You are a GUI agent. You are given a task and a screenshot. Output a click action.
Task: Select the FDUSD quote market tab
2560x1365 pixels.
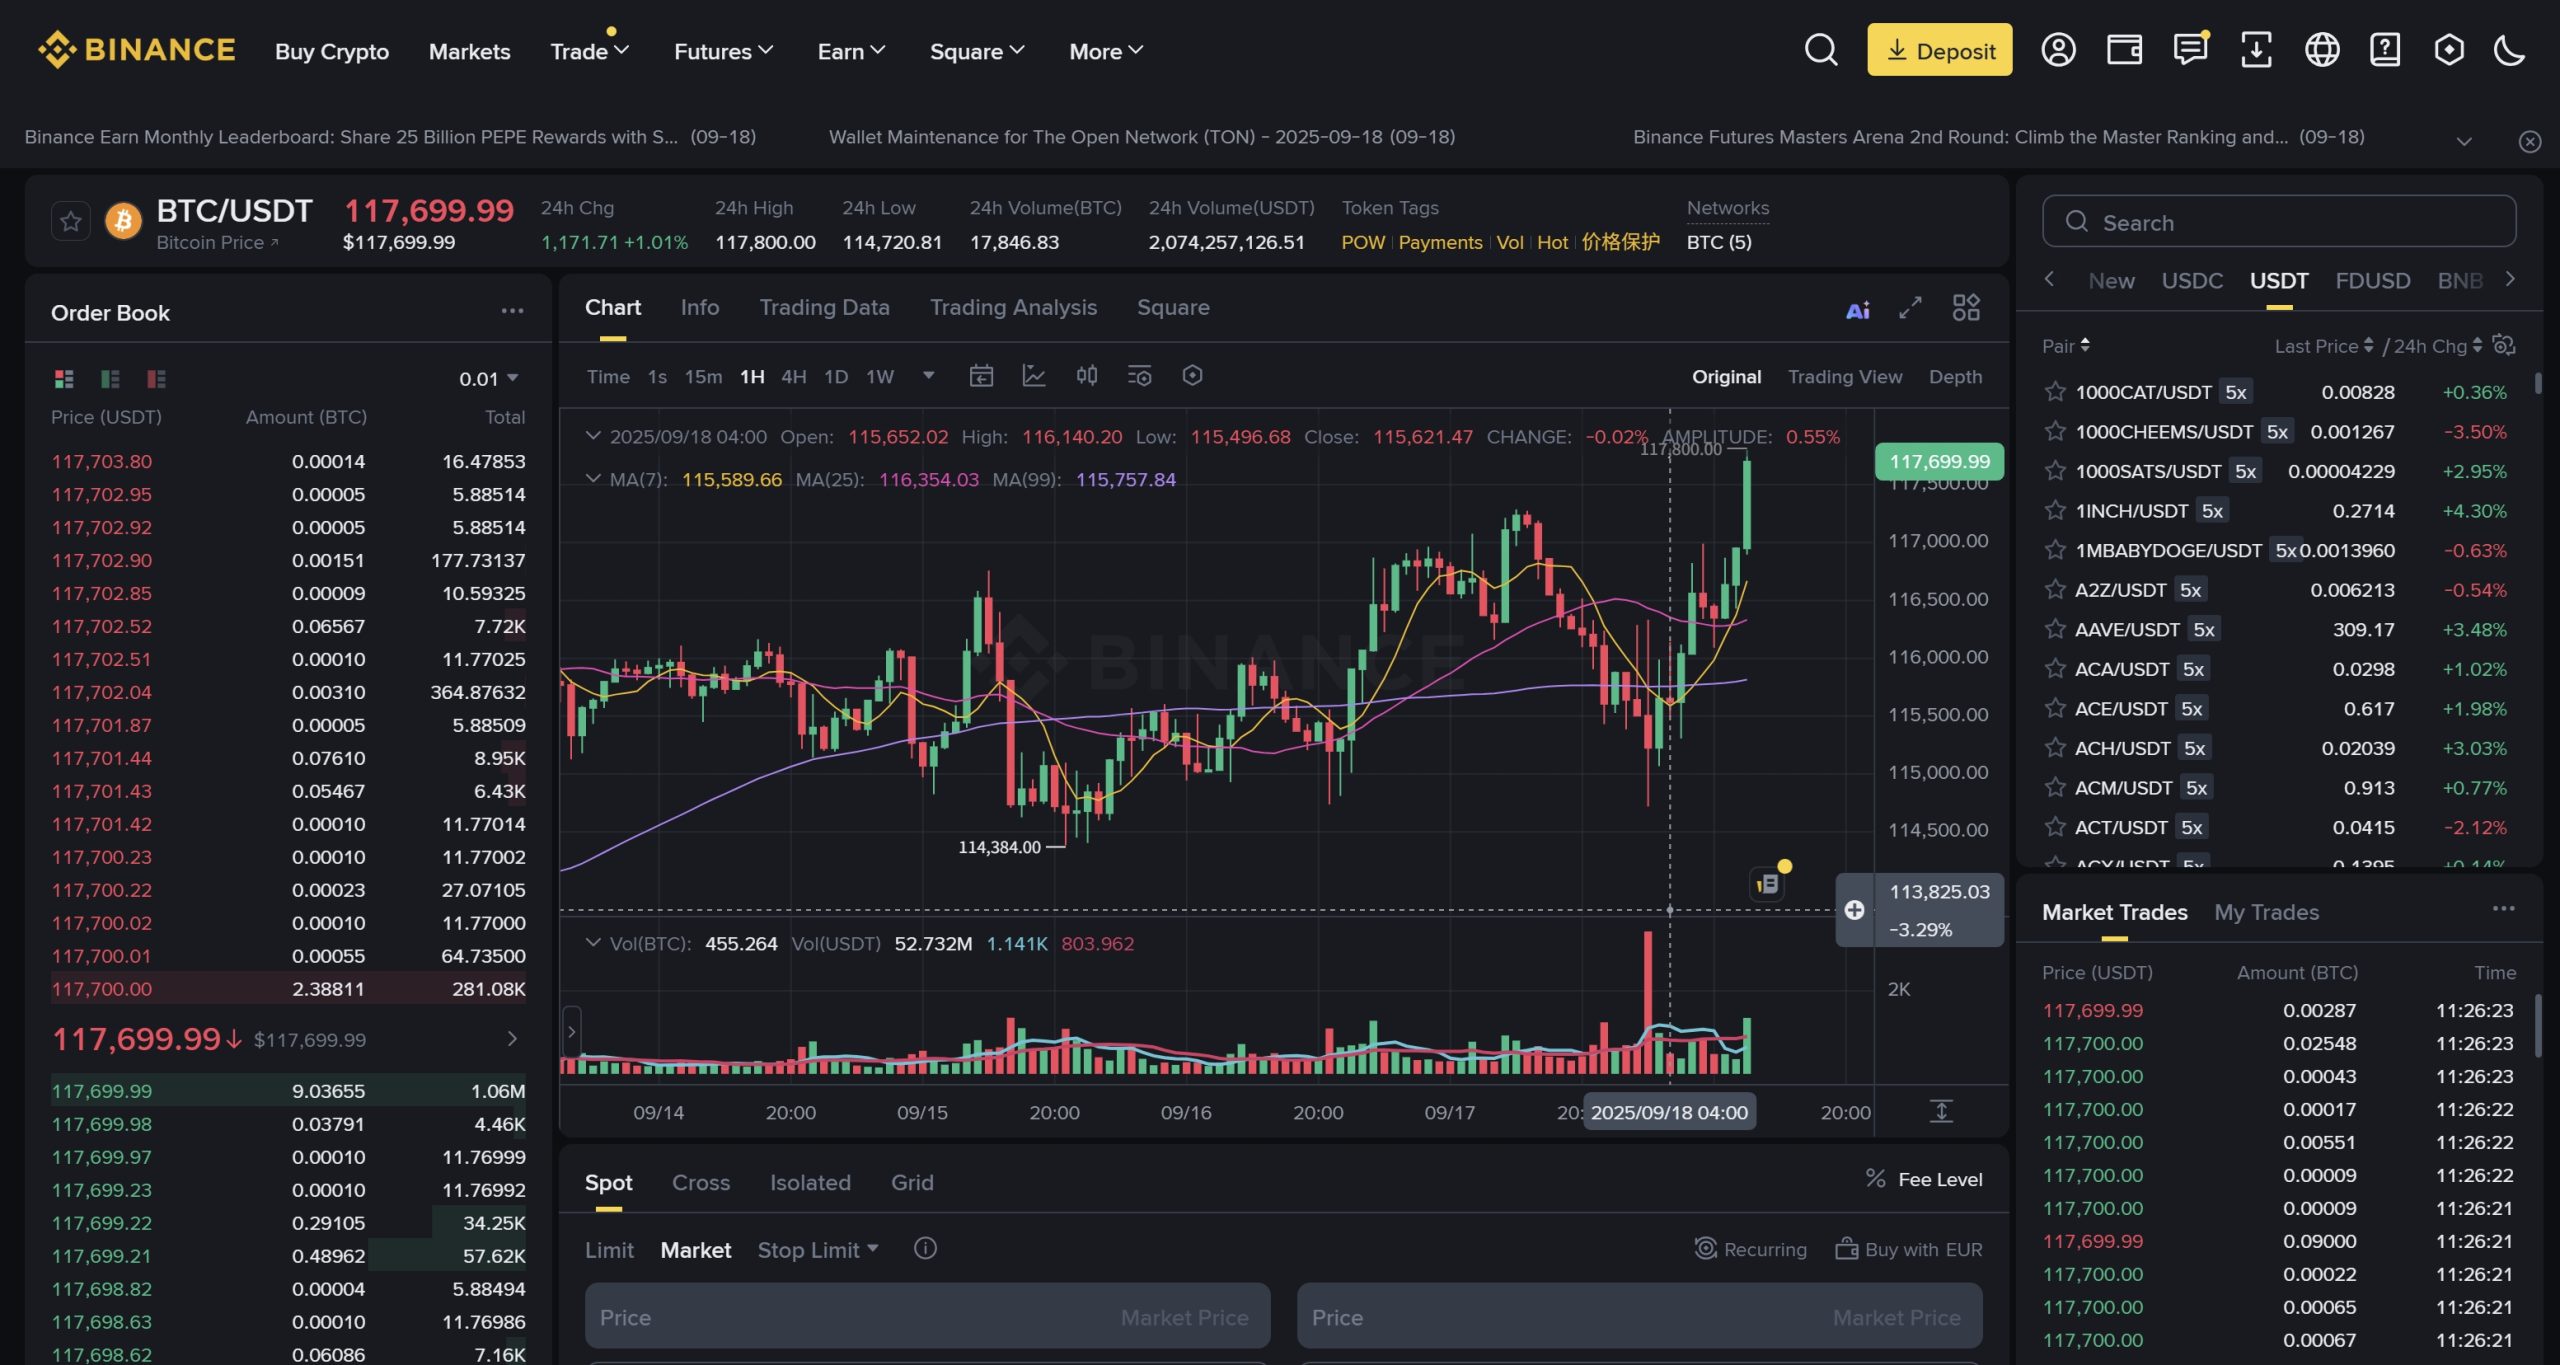2372,281
